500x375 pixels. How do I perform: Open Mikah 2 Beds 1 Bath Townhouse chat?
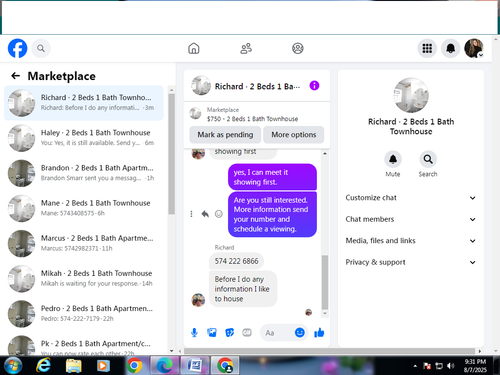pyautogui.click(x=84, y=278)
